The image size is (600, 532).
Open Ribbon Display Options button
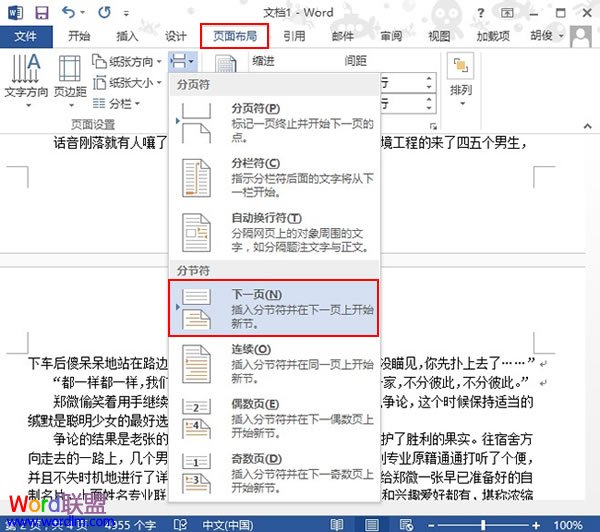(507, 13)
